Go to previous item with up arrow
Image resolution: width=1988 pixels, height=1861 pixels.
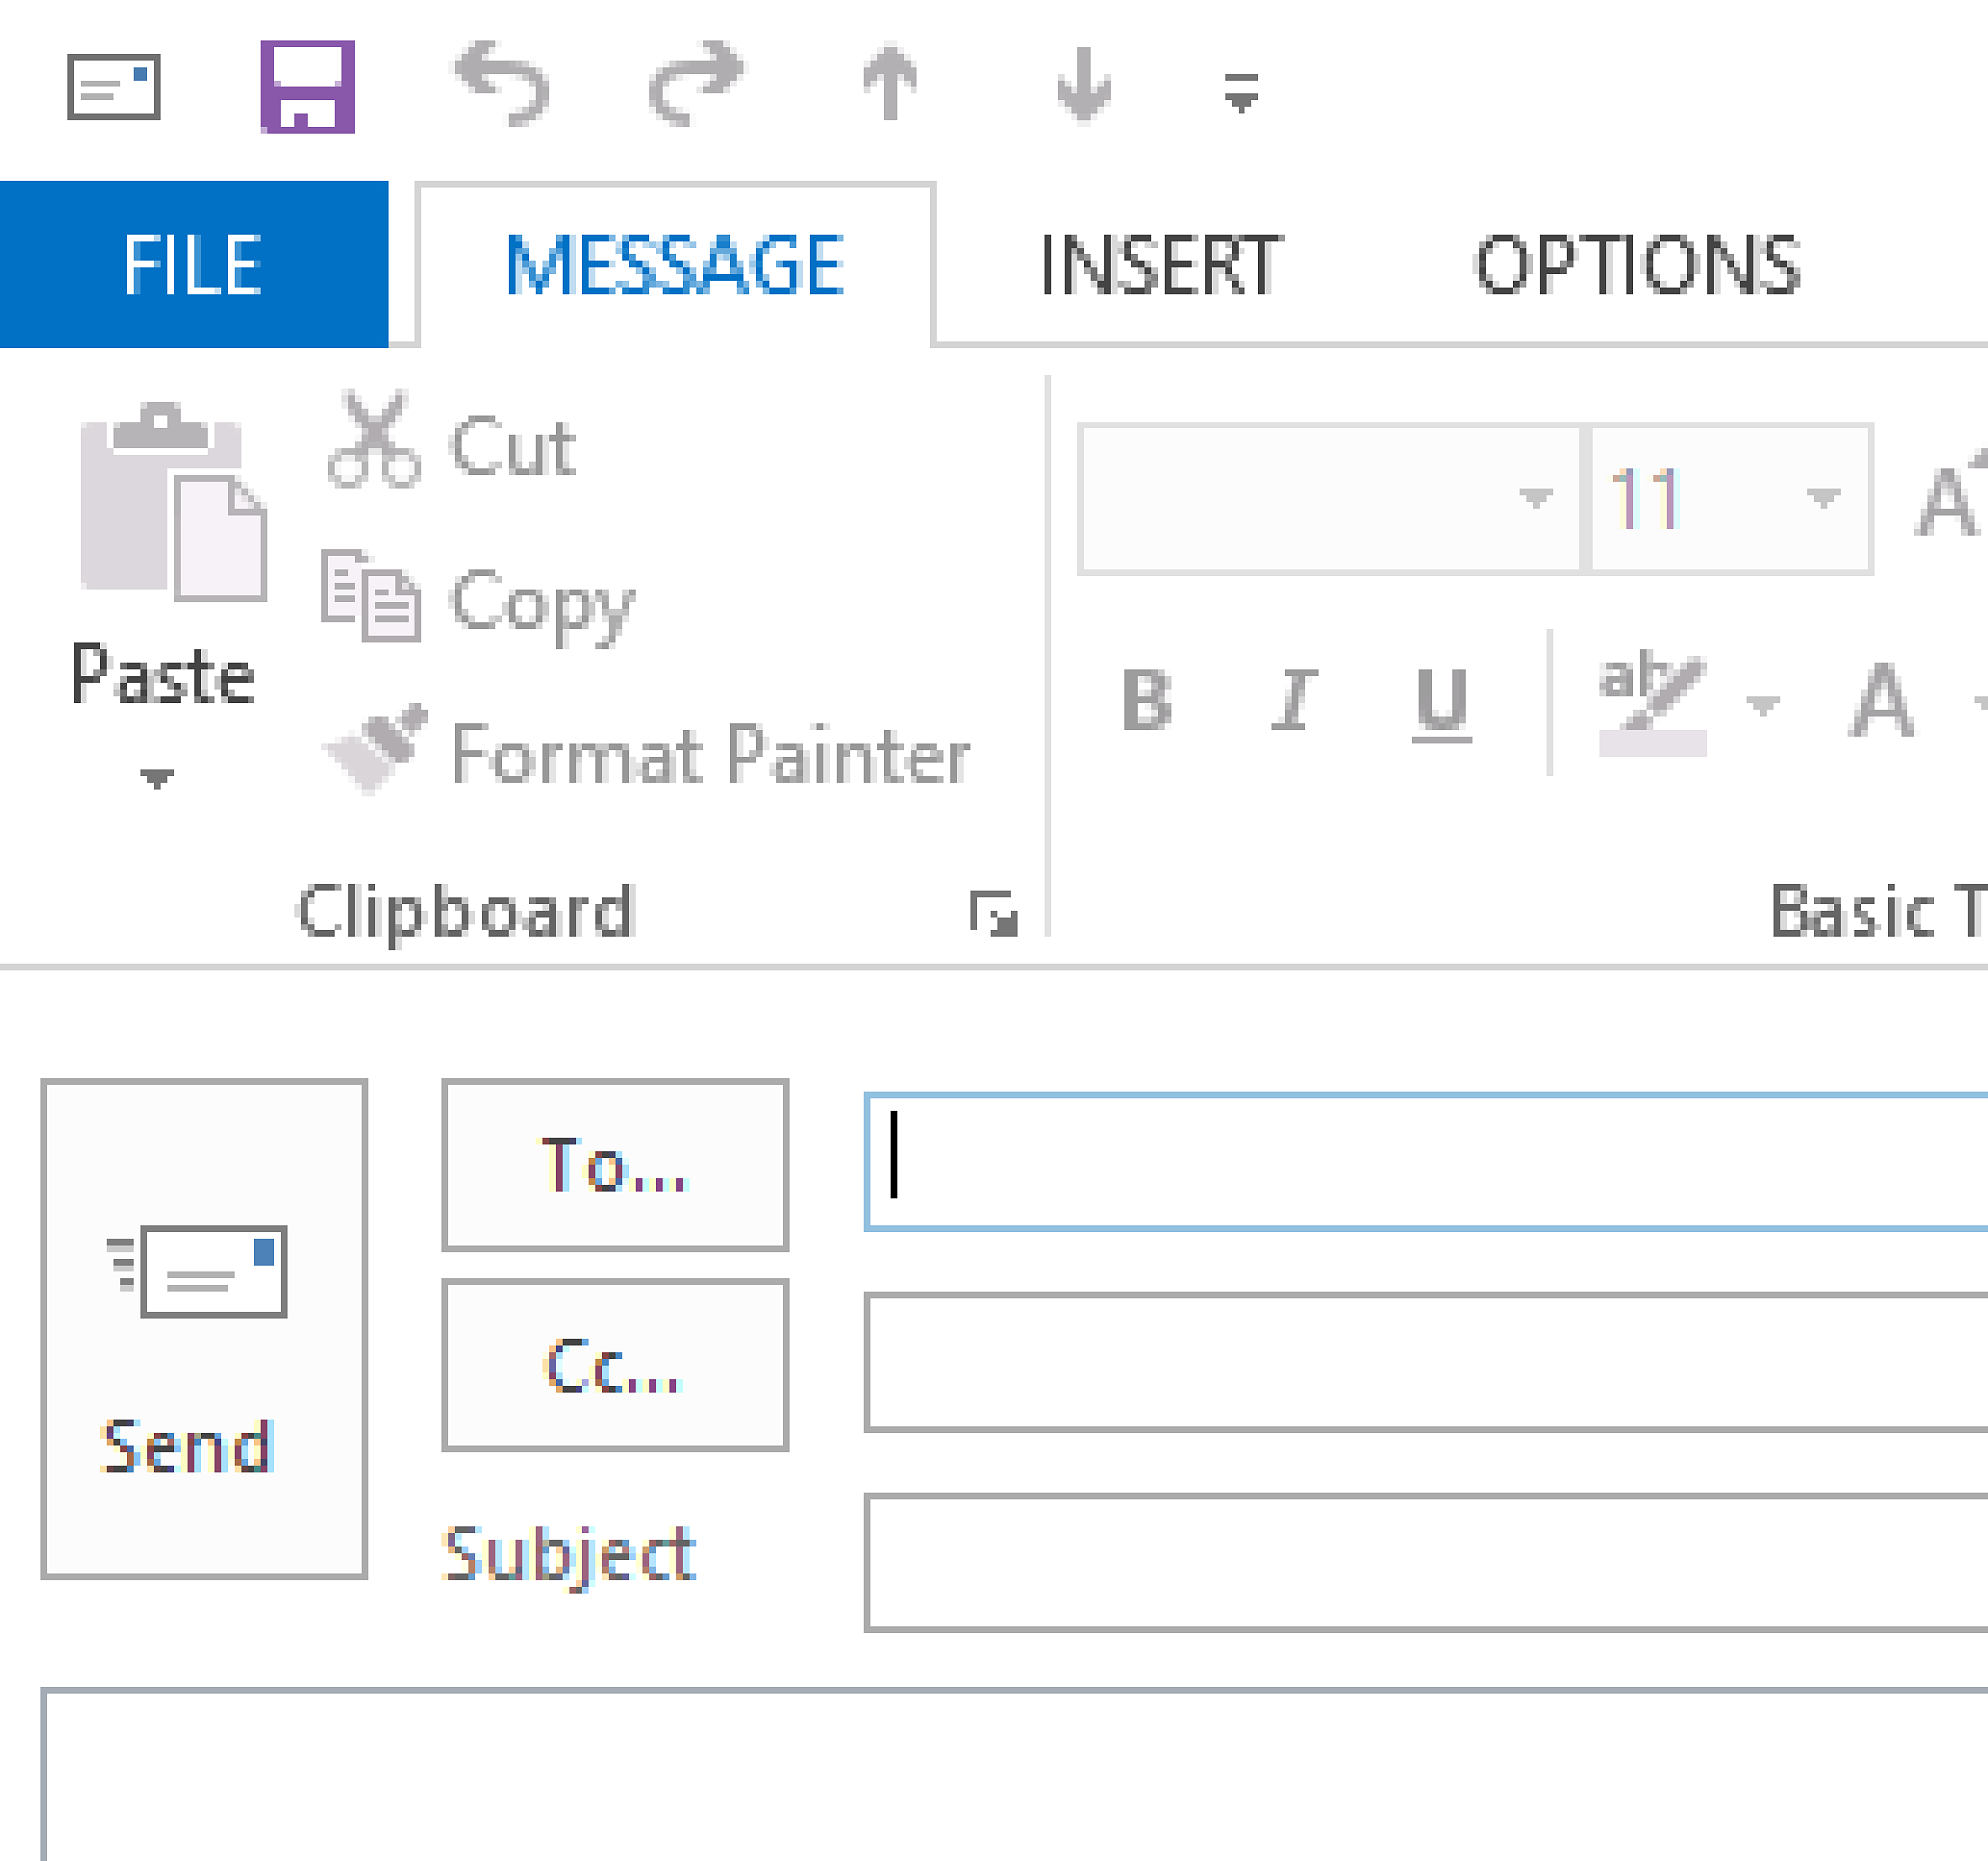pyautogui.click(x=889, y=84)
